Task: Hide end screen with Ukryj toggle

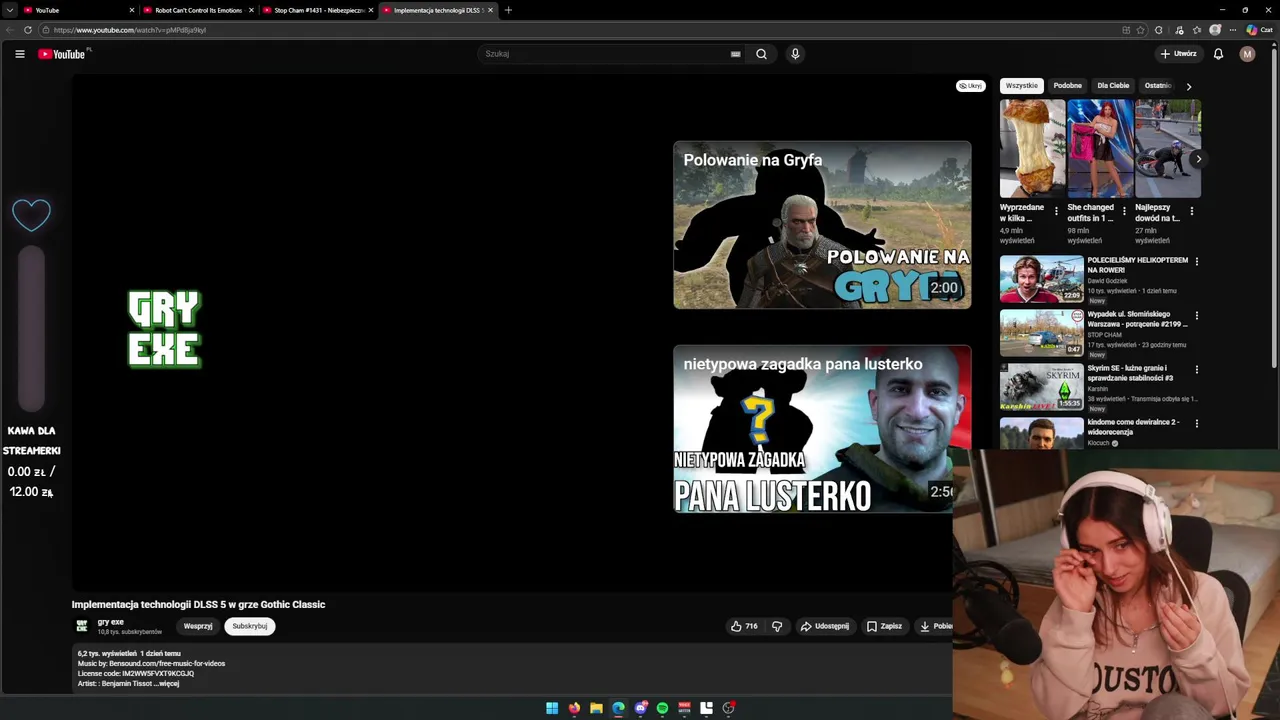Action: (970, 86)
